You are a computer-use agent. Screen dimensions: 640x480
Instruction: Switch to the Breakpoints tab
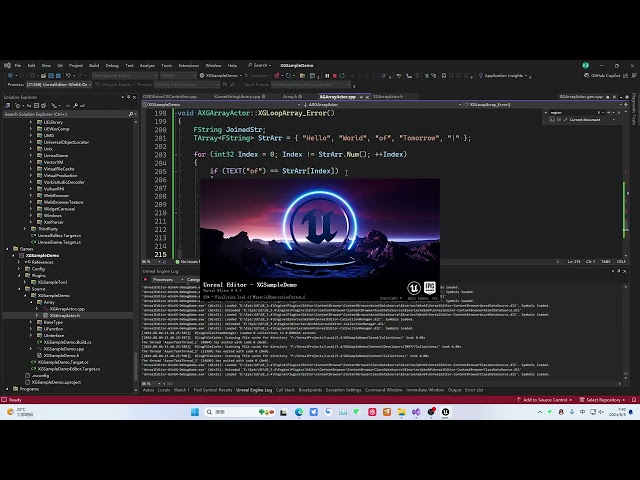click(310, 390)
